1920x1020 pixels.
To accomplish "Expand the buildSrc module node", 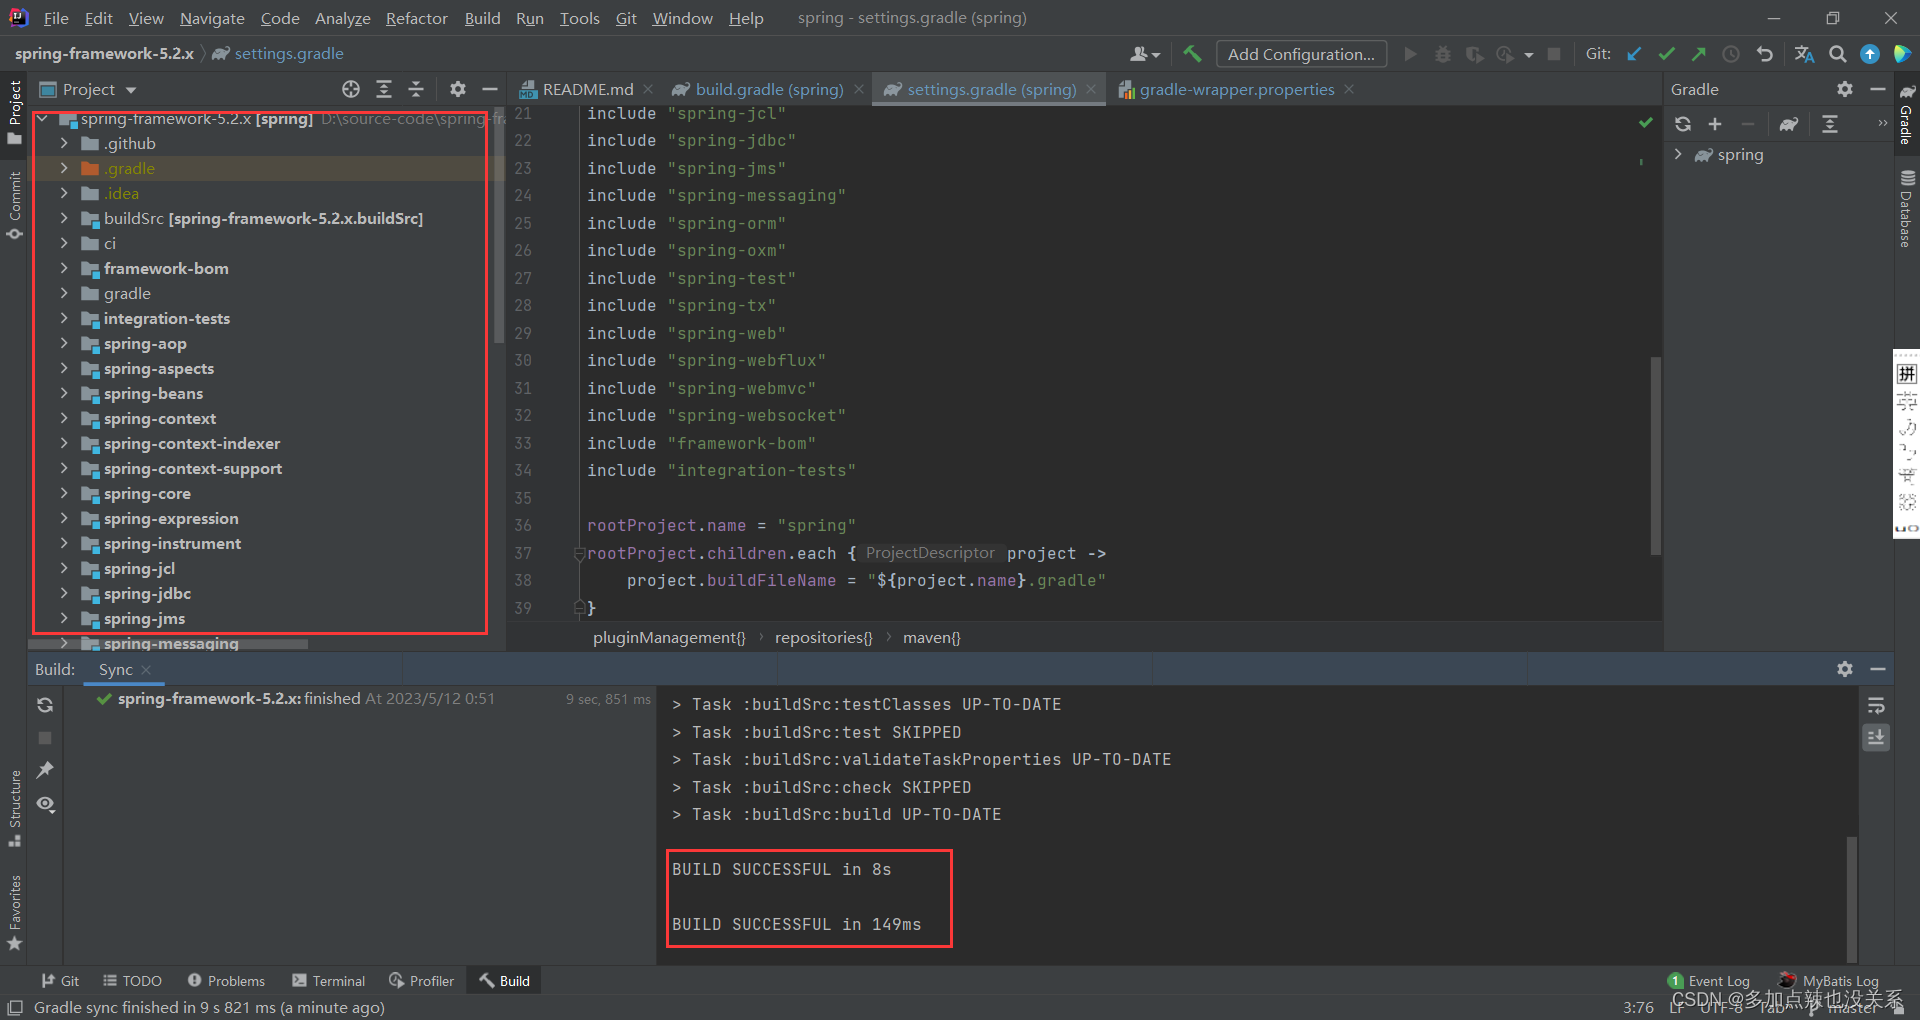I will coord(63,218).
